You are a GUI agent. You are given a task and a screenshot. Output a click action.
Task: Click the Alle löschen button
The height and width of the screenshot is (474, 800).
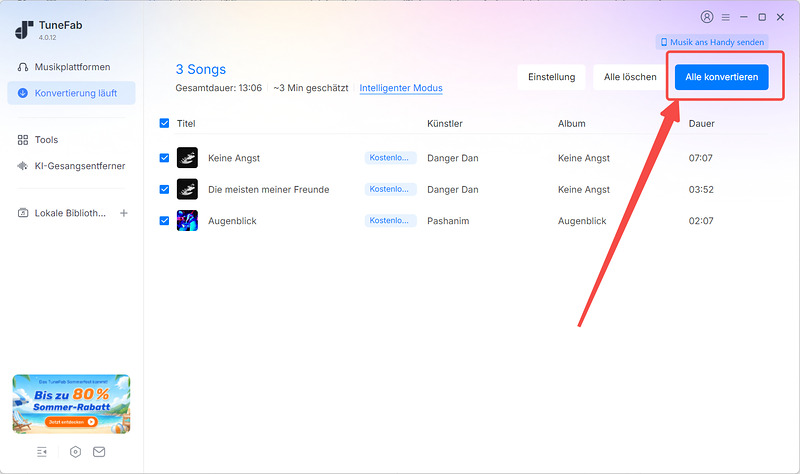(630, 77)
